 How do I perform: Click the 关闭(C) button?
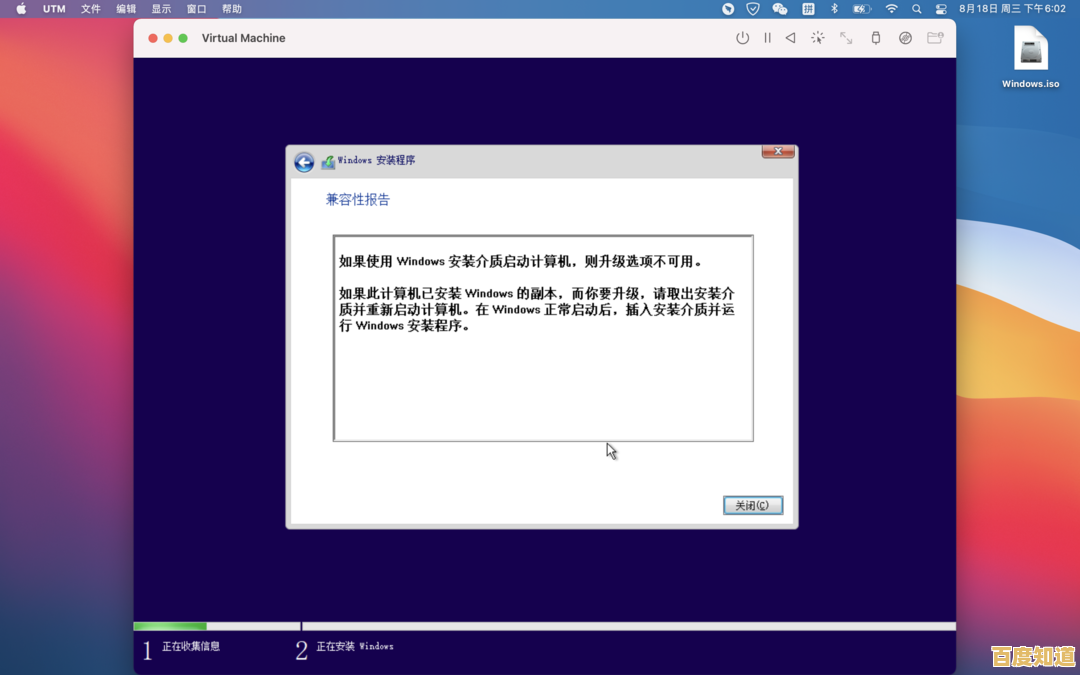point(752,505)
